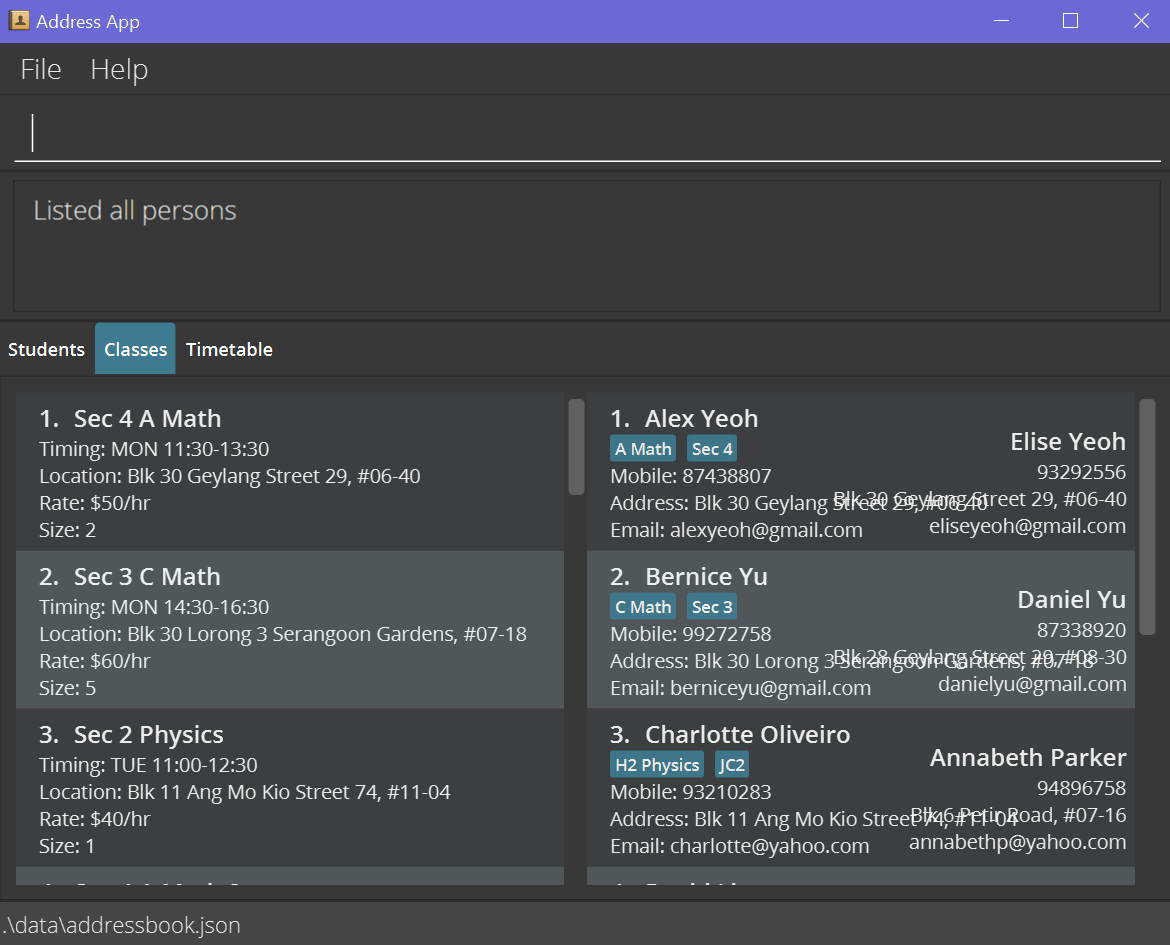Click Email: berniceyu@gmail.com

pos(740,688)
